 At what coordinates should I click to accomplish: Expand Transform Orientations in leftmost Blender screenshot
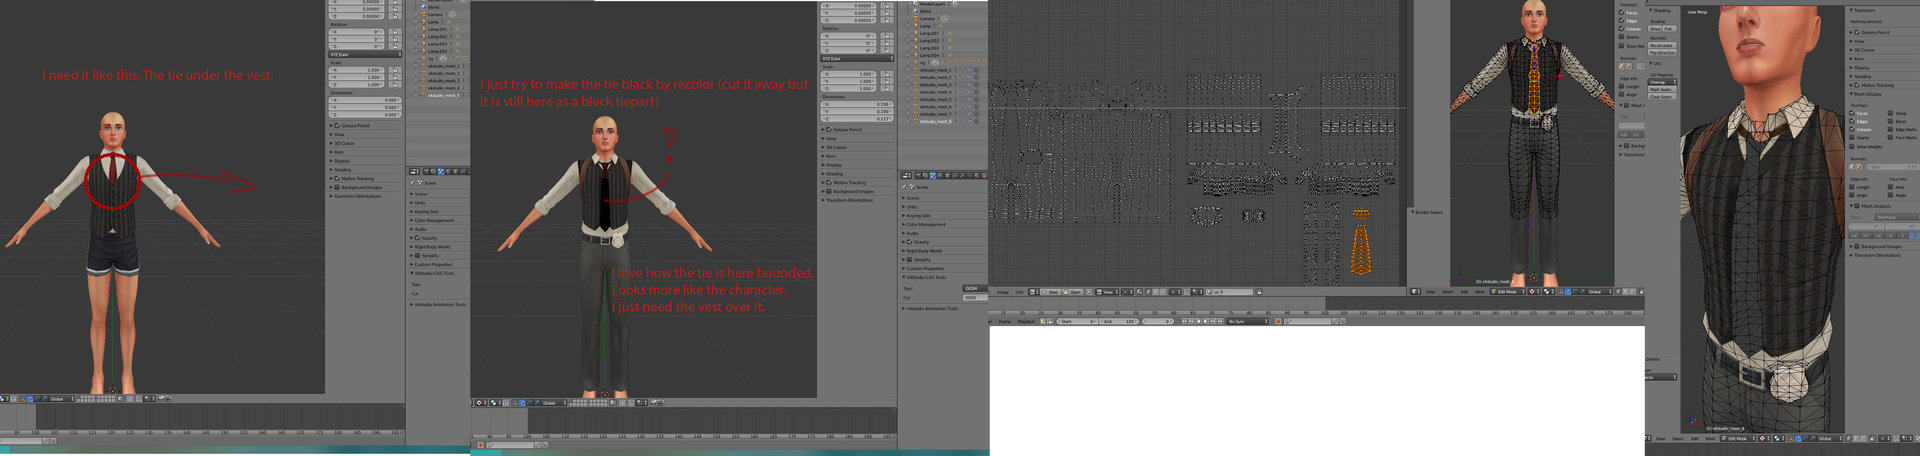[x=357, y=196]
